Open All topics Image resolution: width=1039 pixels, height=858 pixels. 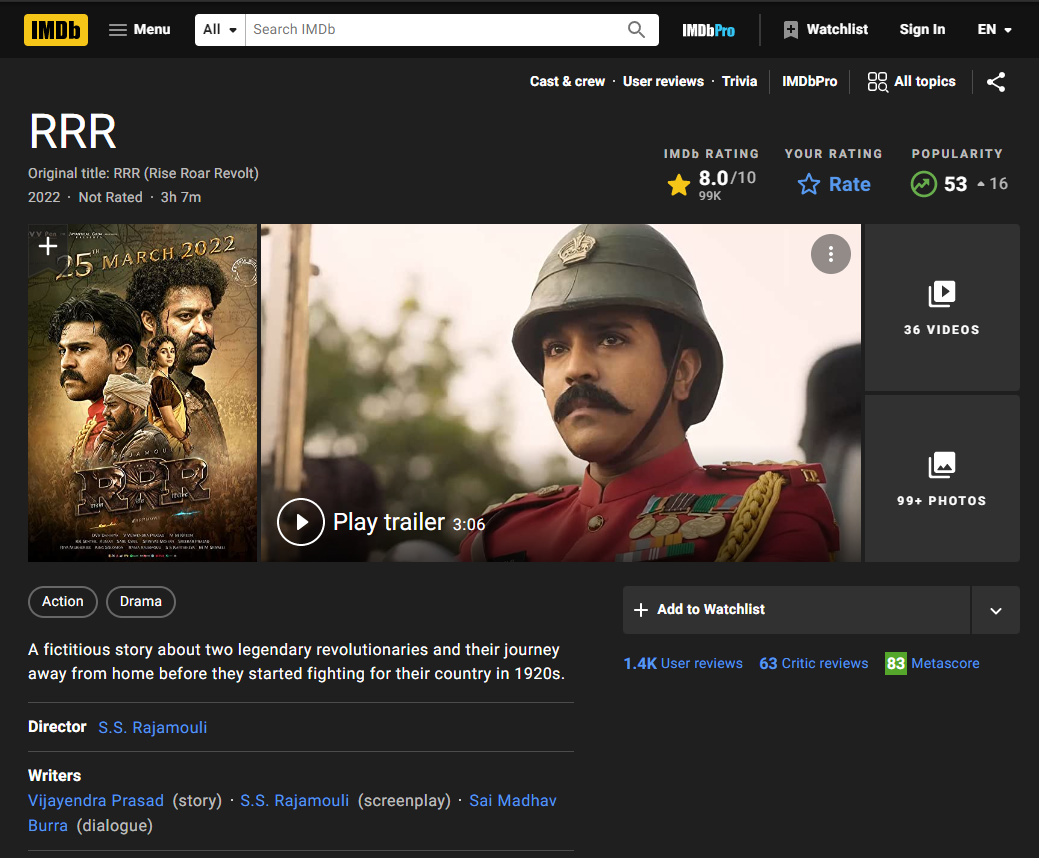pos(912,81)
